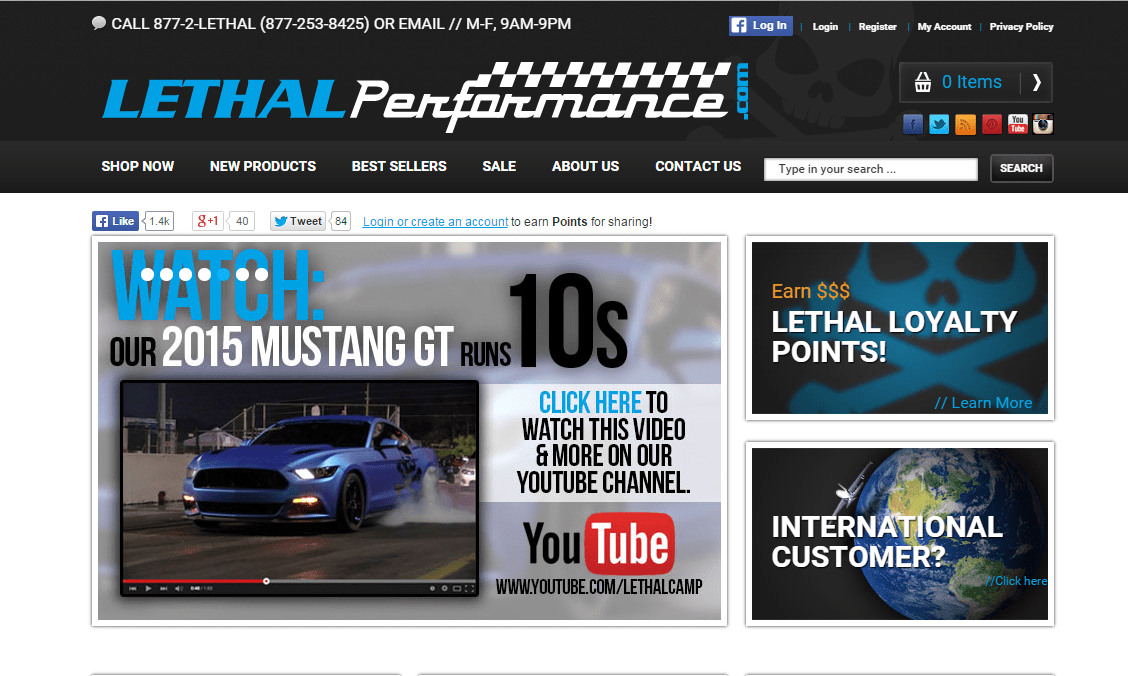The width and height of the screenshot is (1128, 676).
Task: Click the Mustang video thumbnail in banner
Action: click(299, 488)
